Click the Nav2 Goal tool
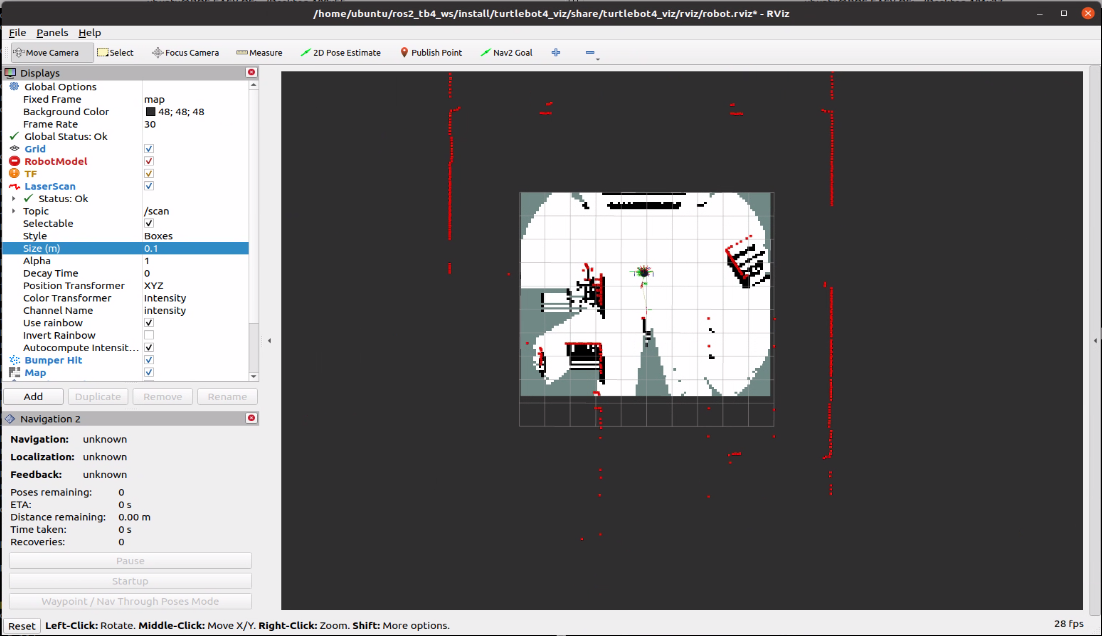Image resolution: width=1102 pixels, height=636 pixels. 507,53
